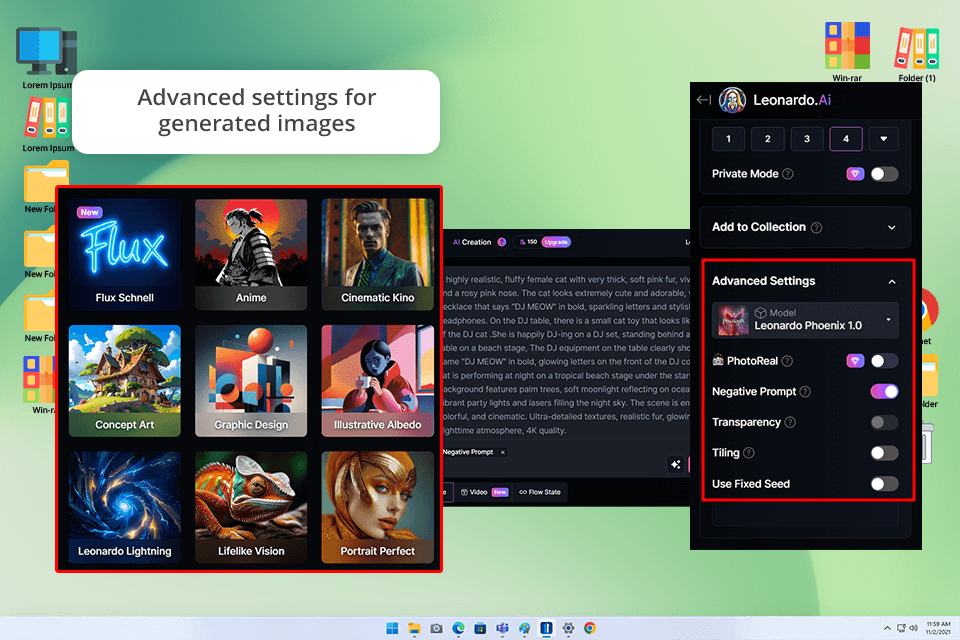Open the Transparency help icon
This screenshot has width=960, height=640.
(790, 422)
